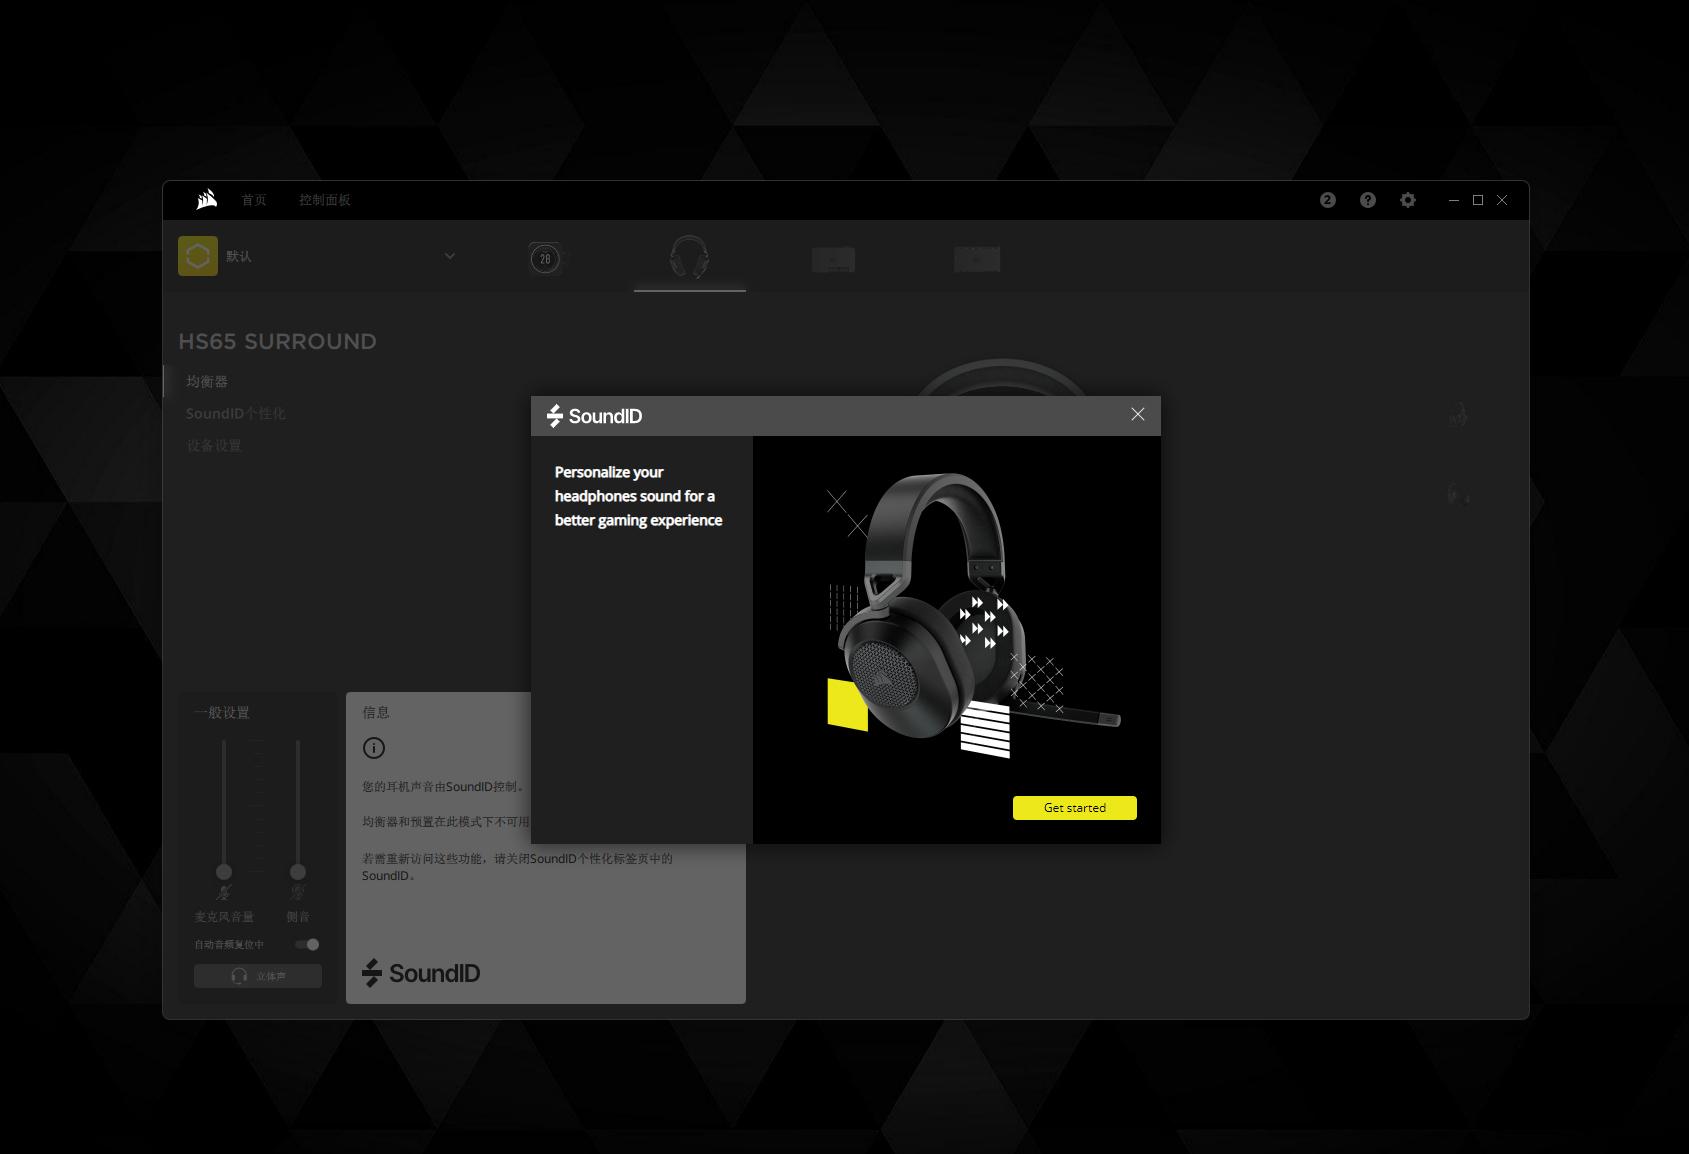Screen dimensions: 1689x1154
Task: Click the 默认 profile name
Action: point(239,256)
